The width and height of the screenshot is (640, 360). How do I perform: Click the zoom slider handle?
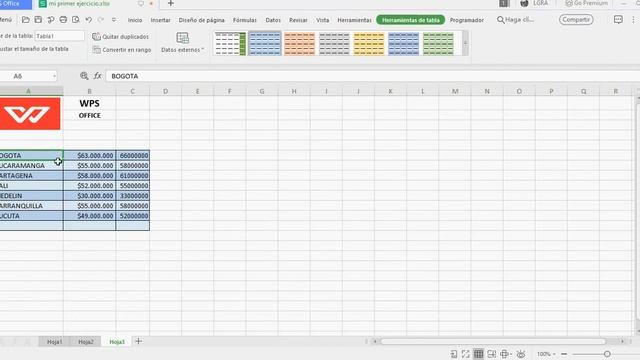[x=607, y=354]
